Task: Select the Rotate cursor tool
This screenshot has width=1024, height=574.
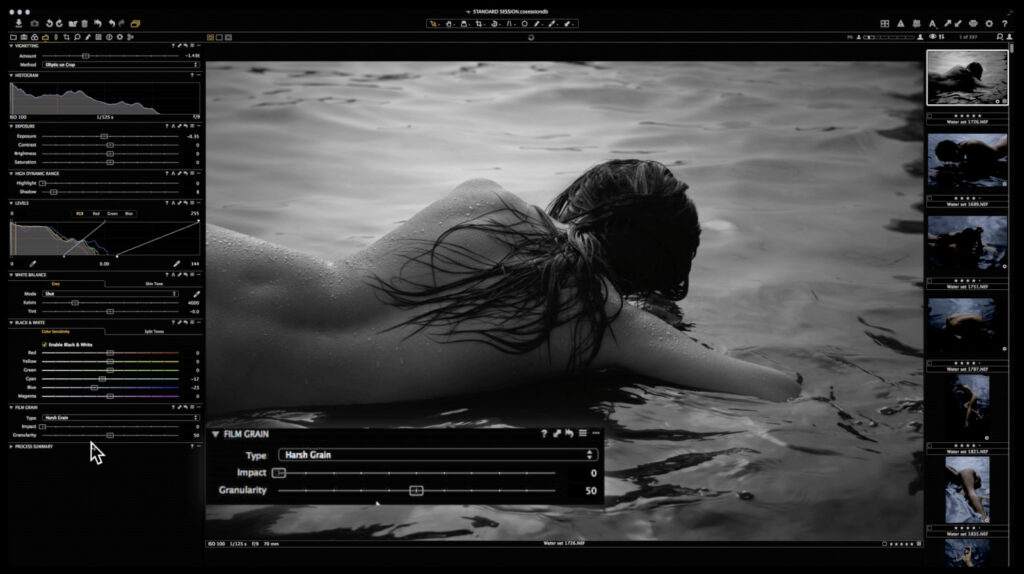Action: click(x=494, y=24)
